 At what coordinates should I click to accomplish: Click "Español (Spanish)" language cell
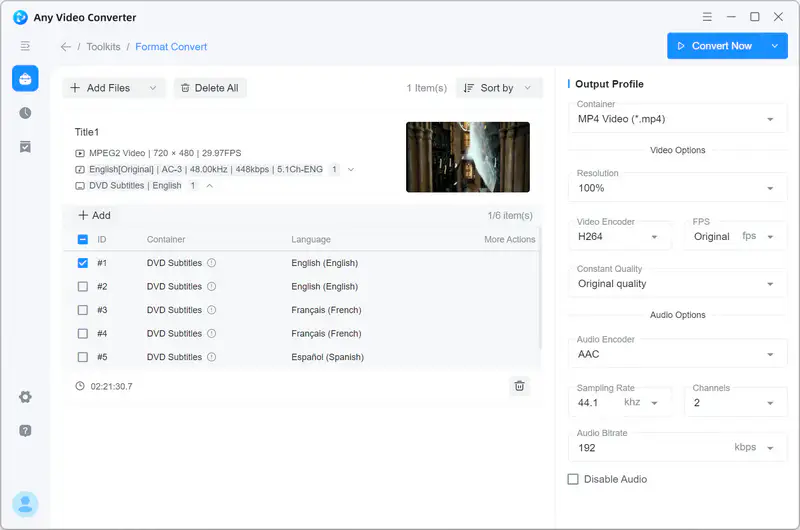pos(328,357)
